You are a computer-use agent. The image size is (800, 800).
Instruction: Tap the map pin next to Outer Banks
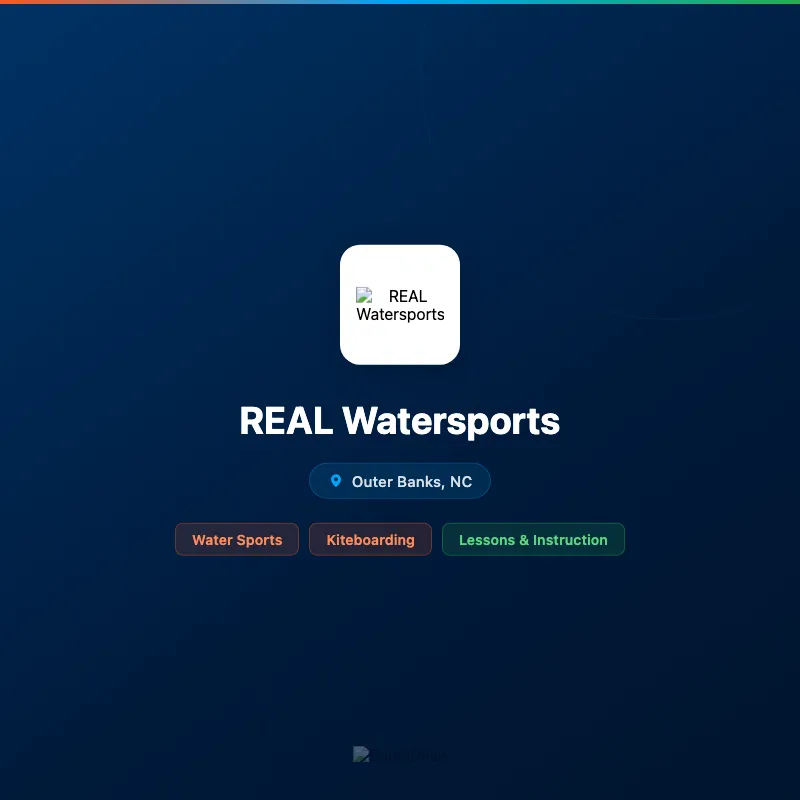335,480
